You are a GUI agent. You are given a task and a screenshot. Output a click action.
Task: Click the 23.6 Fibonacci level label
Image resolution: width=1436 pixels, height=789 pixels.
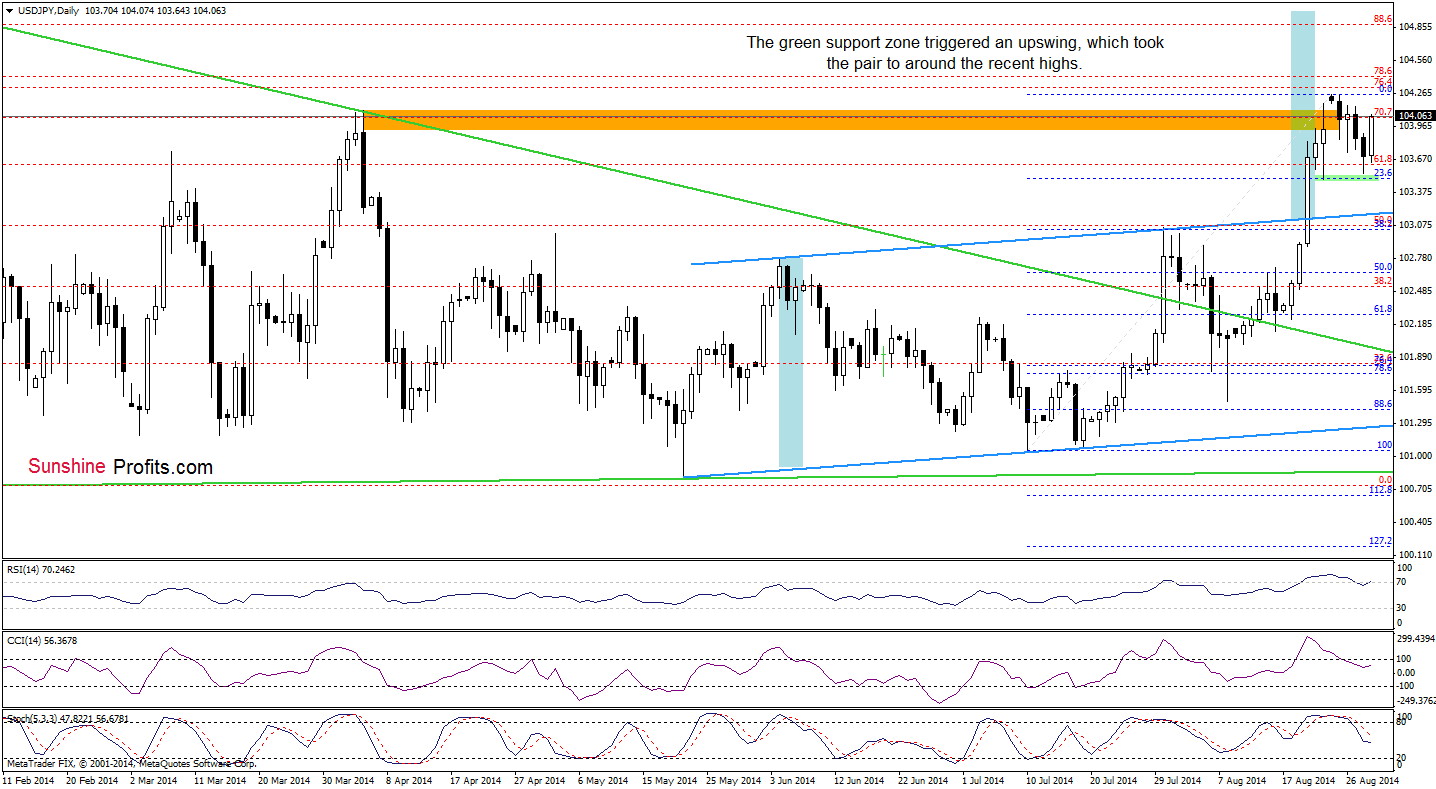click(1384, 173)
